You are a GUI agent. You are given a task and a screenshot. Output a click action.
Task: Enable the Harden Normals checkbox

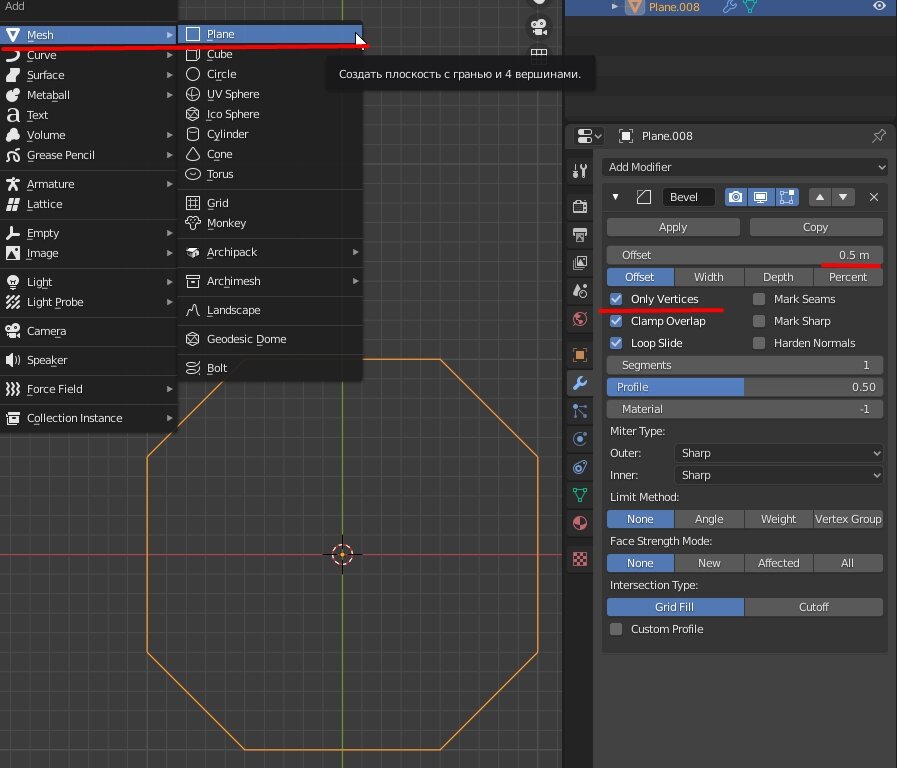[x=759, y=343]
